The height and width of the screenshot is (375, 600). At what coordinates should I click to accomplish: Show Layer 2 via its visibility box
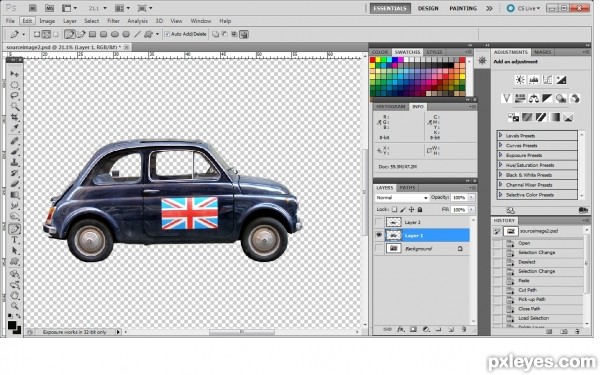point(378,222)
